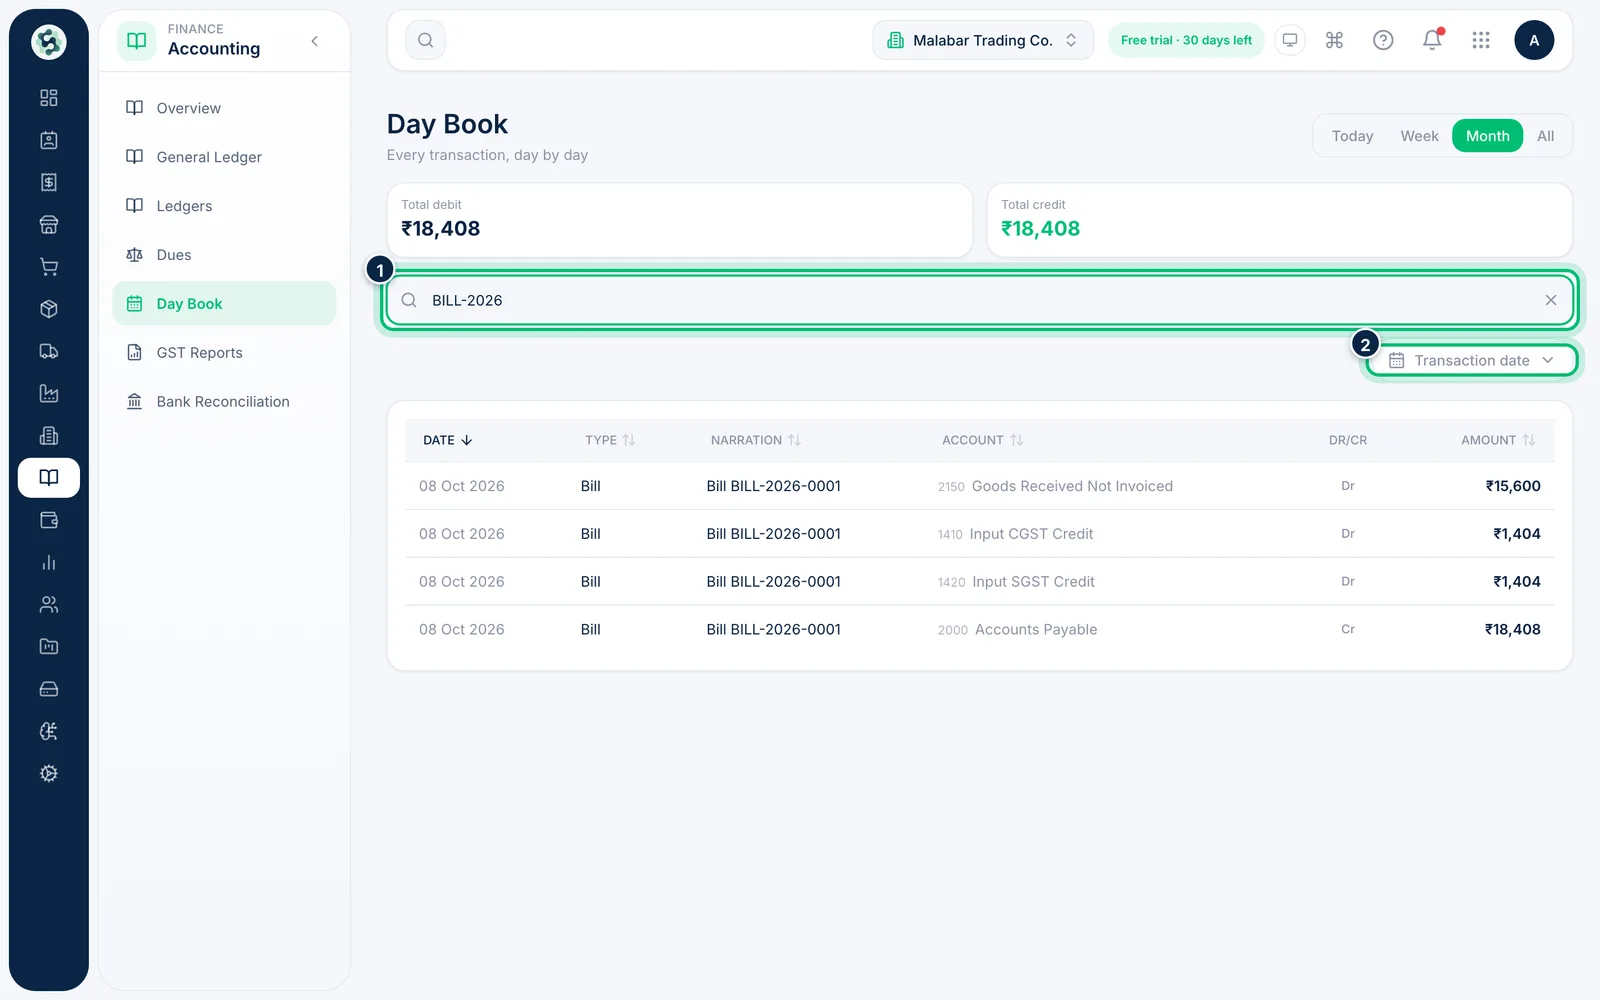The image size is (1600, 1000).
Task: Sort by the TYPE column
Action: (610, 440)
